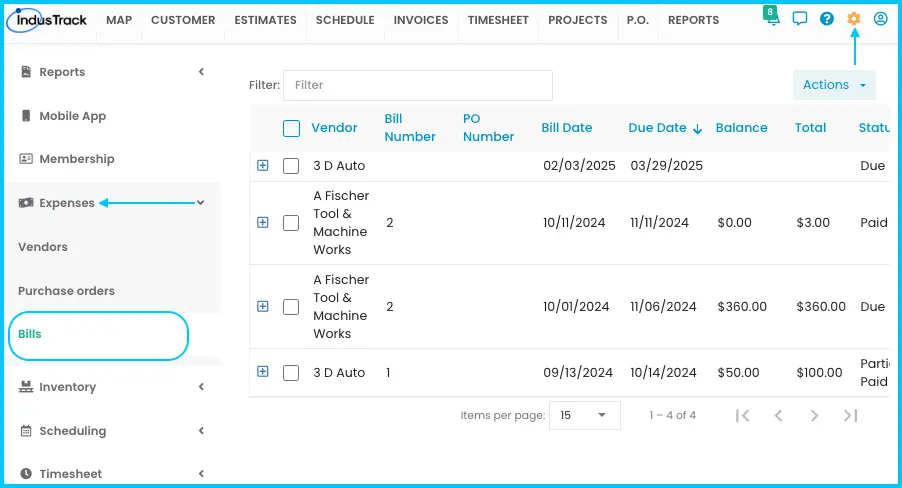Viewport: 902px width, 488px height.
Task: Open the notifications bell with badge 8
Action: pyautogui.click(x=771, y=17)
